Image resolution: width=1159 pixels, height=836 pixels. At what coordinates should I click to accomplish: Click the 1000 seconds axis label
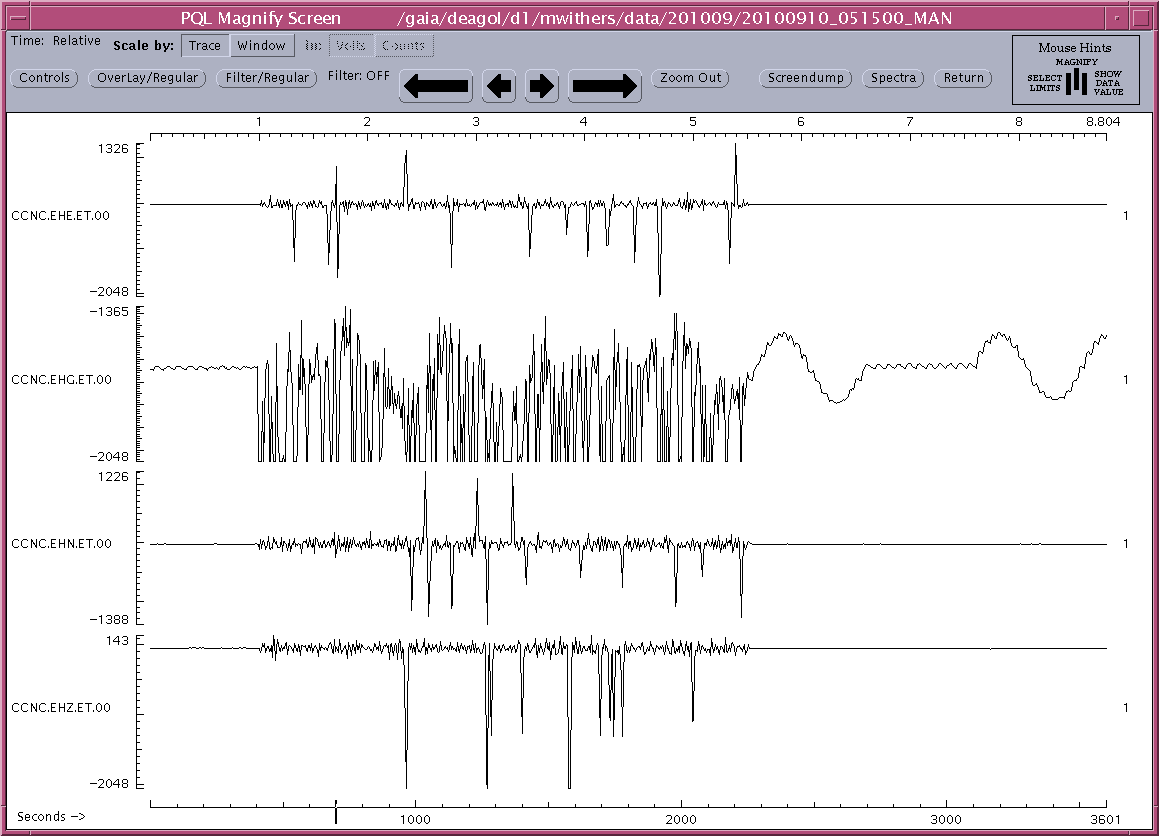[415, 819]
